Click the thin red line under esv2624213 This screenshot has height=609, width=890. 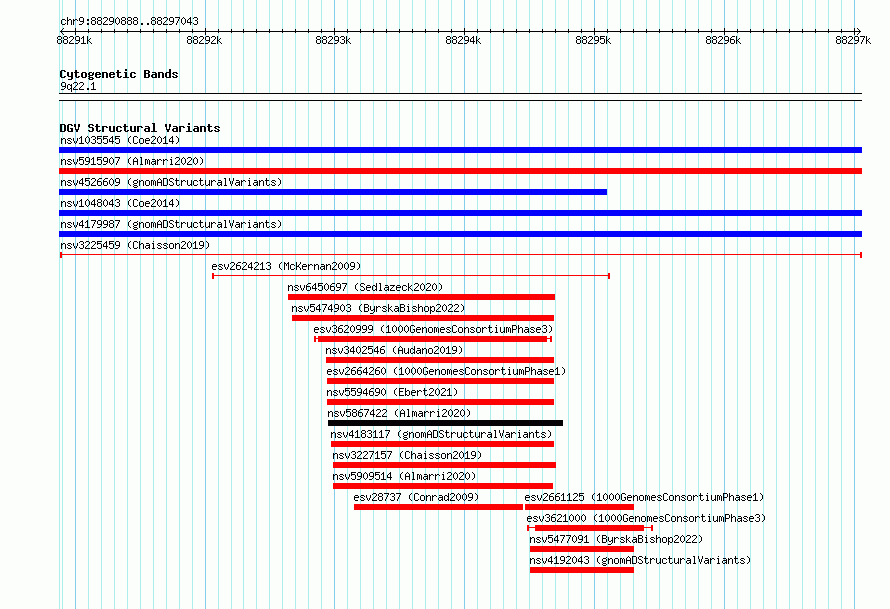tap(411, 276)
